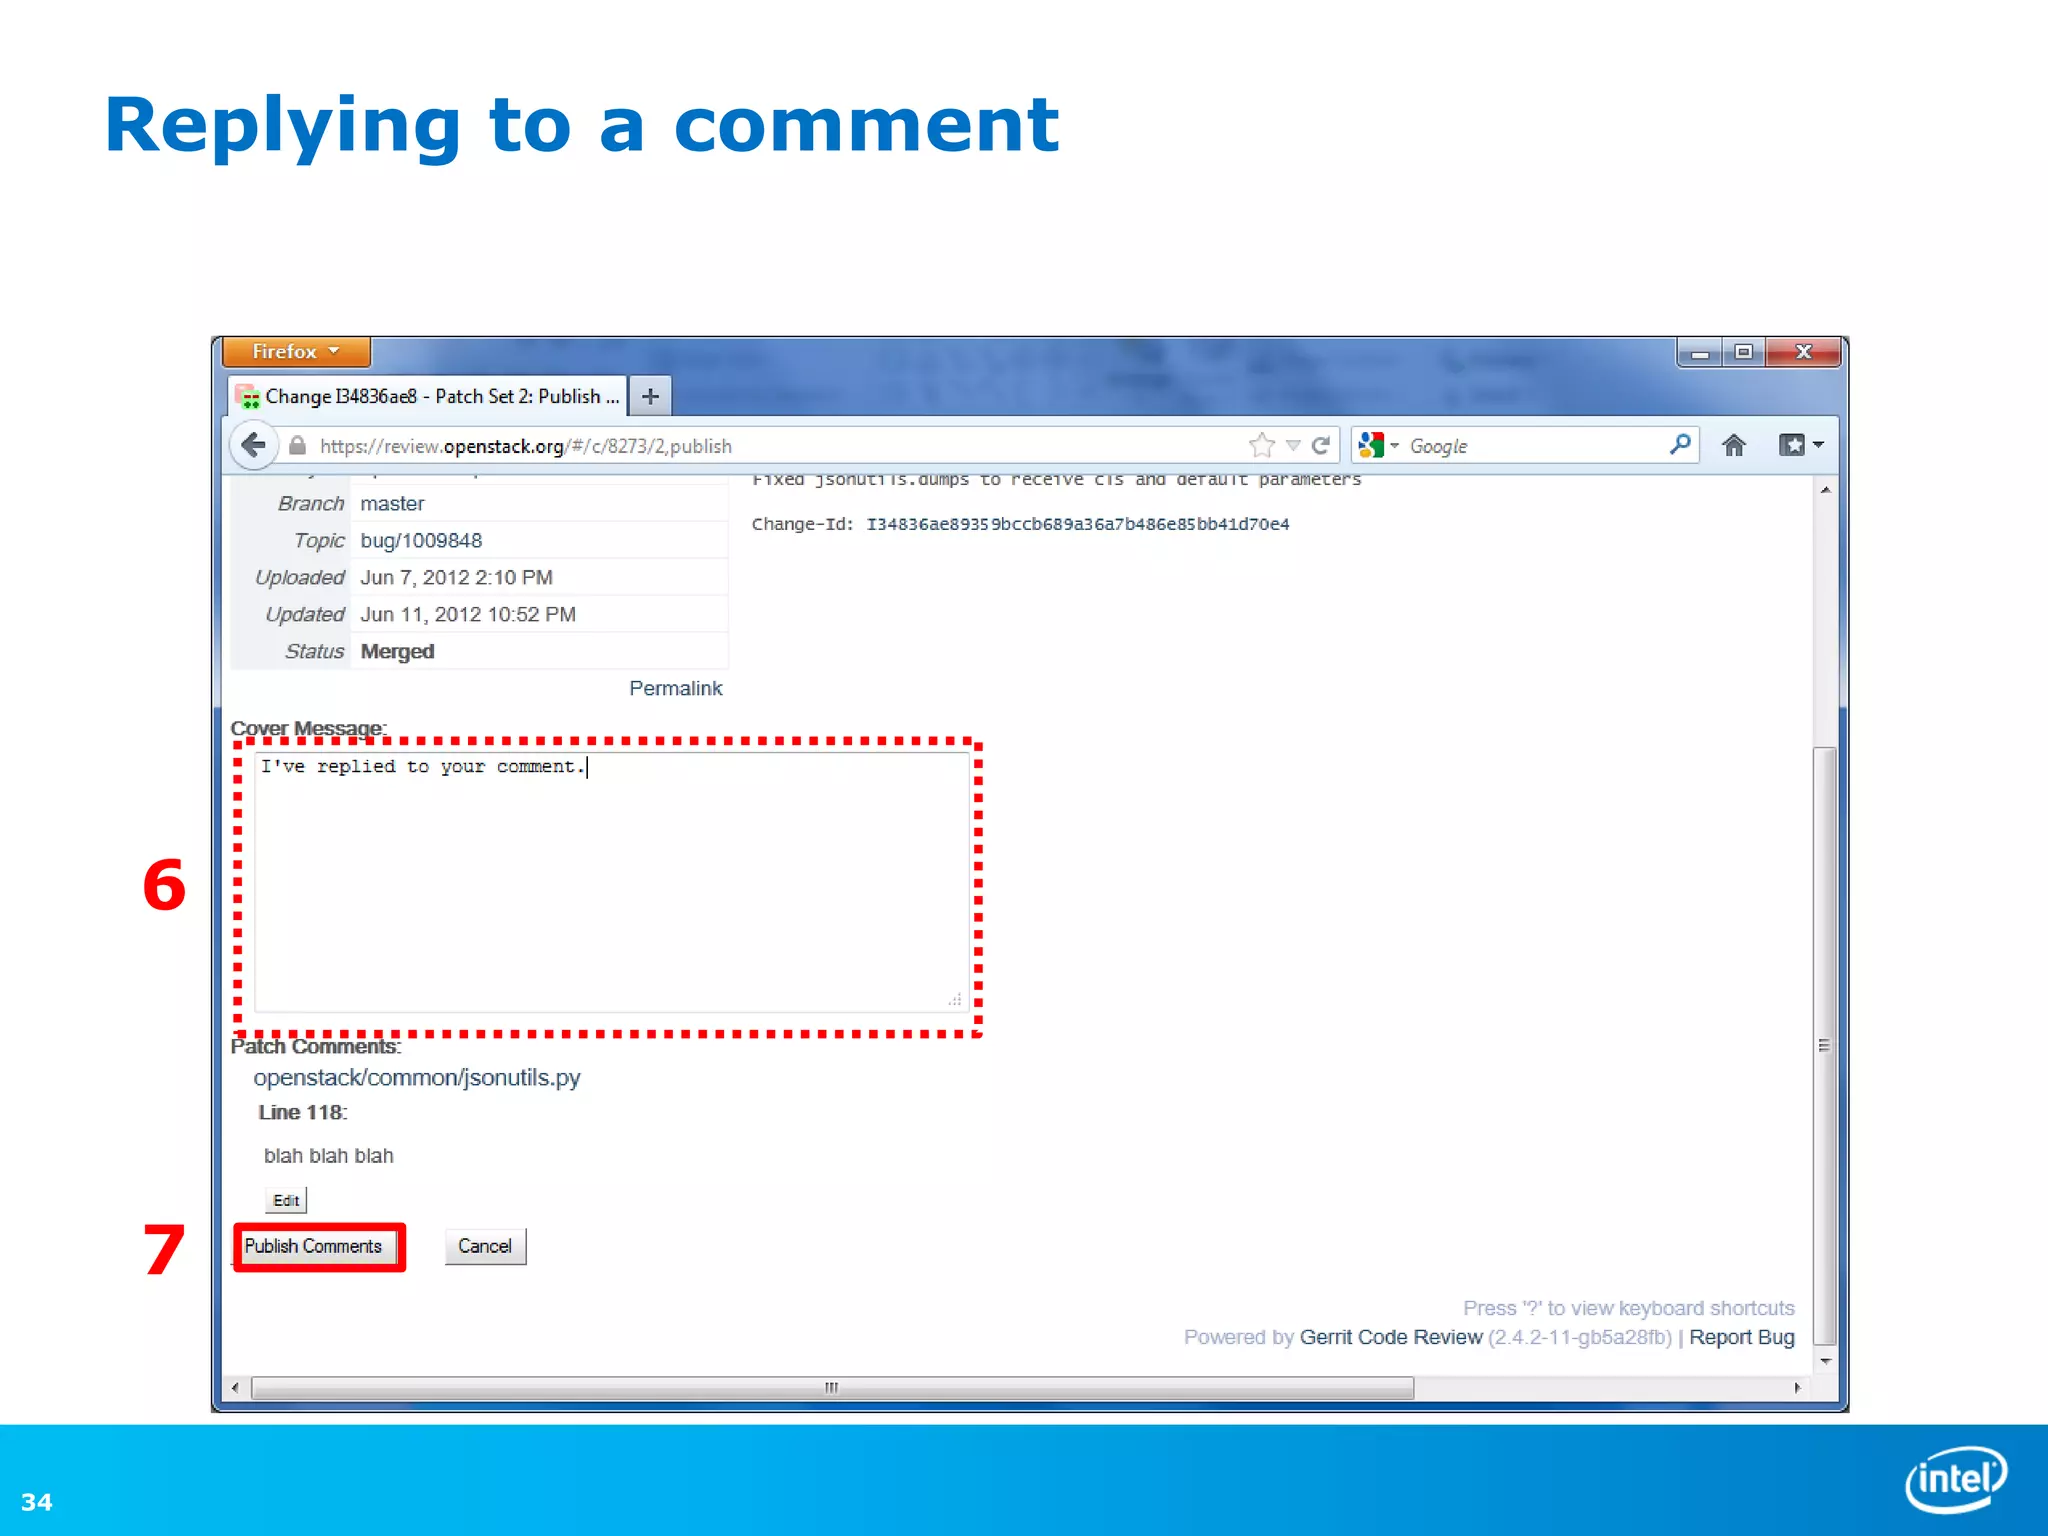
Task: Click the back navigation arrow
Action: (x=253, y=445)
